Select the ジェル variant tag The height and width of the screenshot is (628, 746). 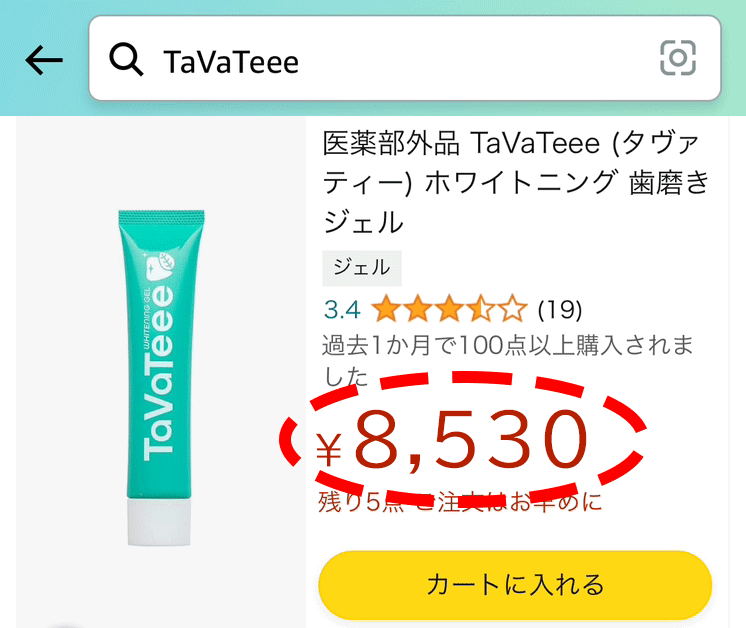tap(362, 268)
